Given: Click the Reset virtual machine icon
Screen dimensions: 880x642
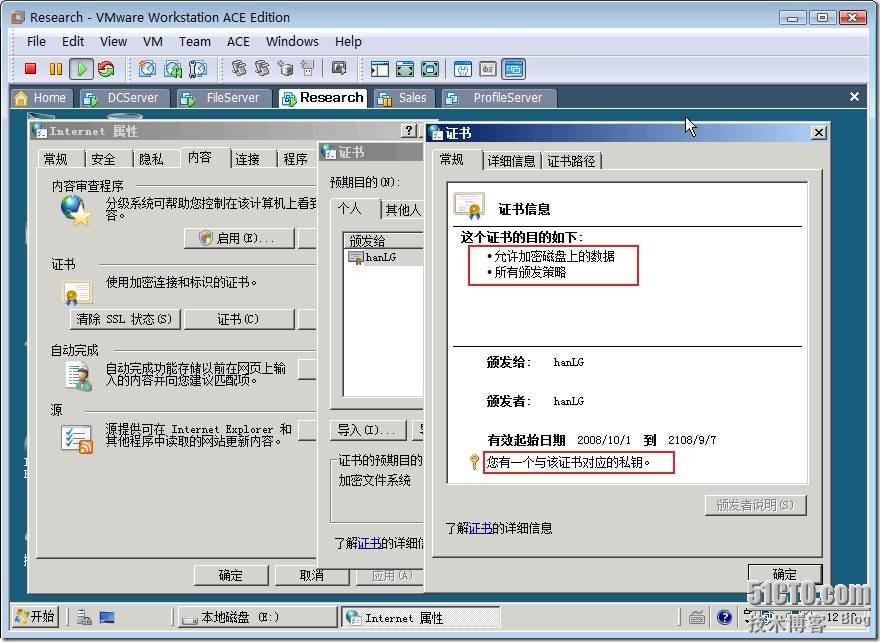Looking at the screenshot, I should pyautogui.click(x=106, y=69).
